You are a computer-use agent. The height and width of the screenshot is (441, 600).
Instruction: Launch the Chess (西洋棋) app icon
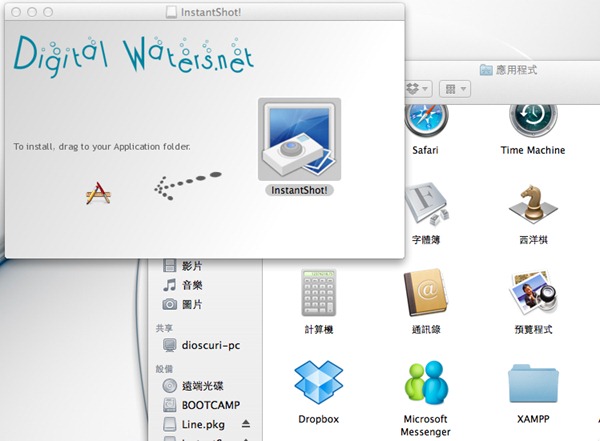(533, 204)
